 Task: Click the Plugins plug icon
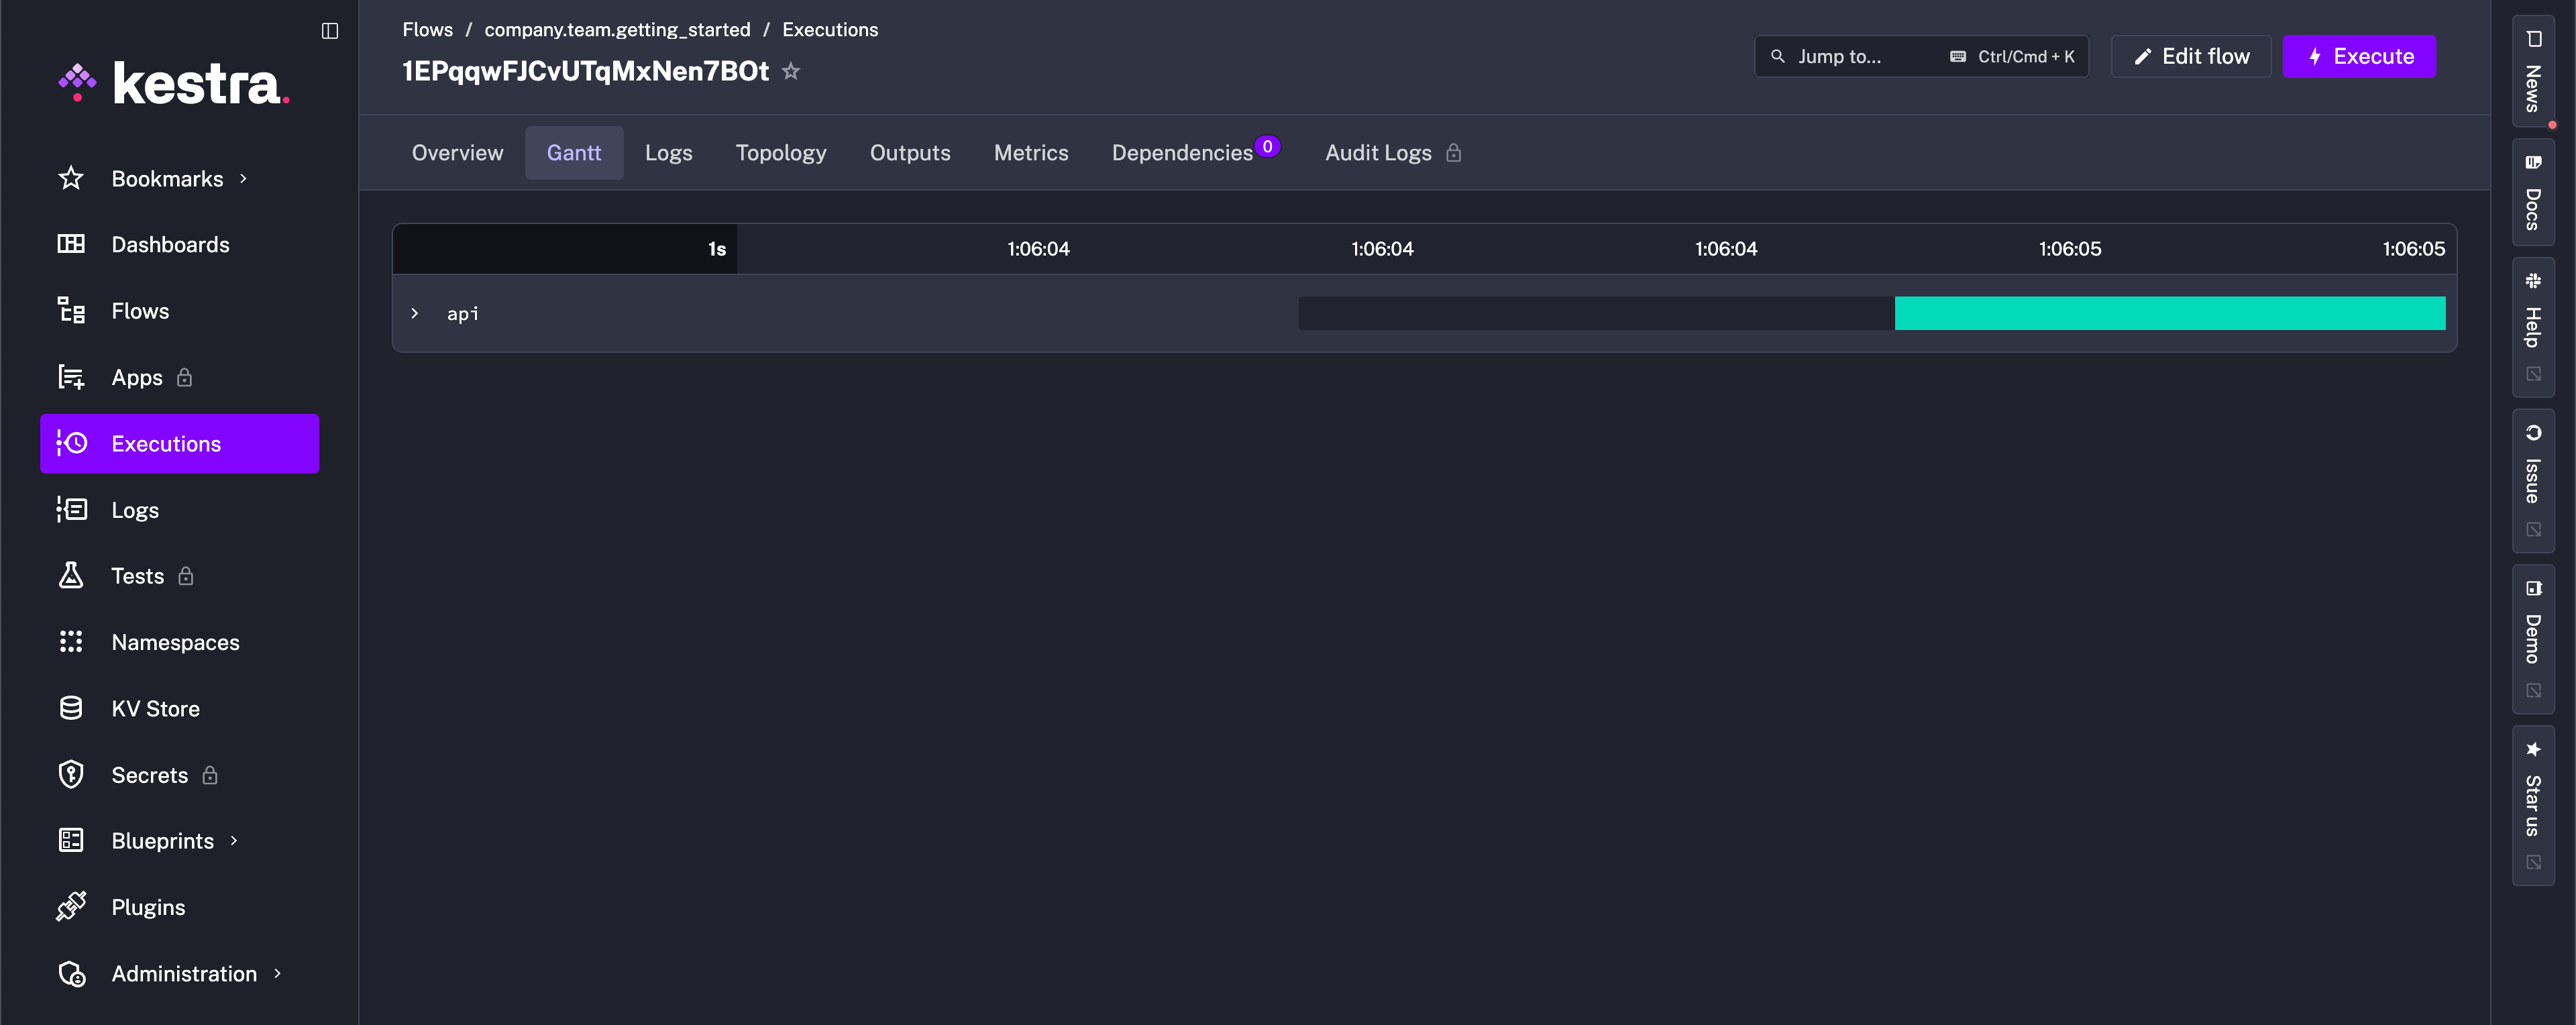click(71, 907)
